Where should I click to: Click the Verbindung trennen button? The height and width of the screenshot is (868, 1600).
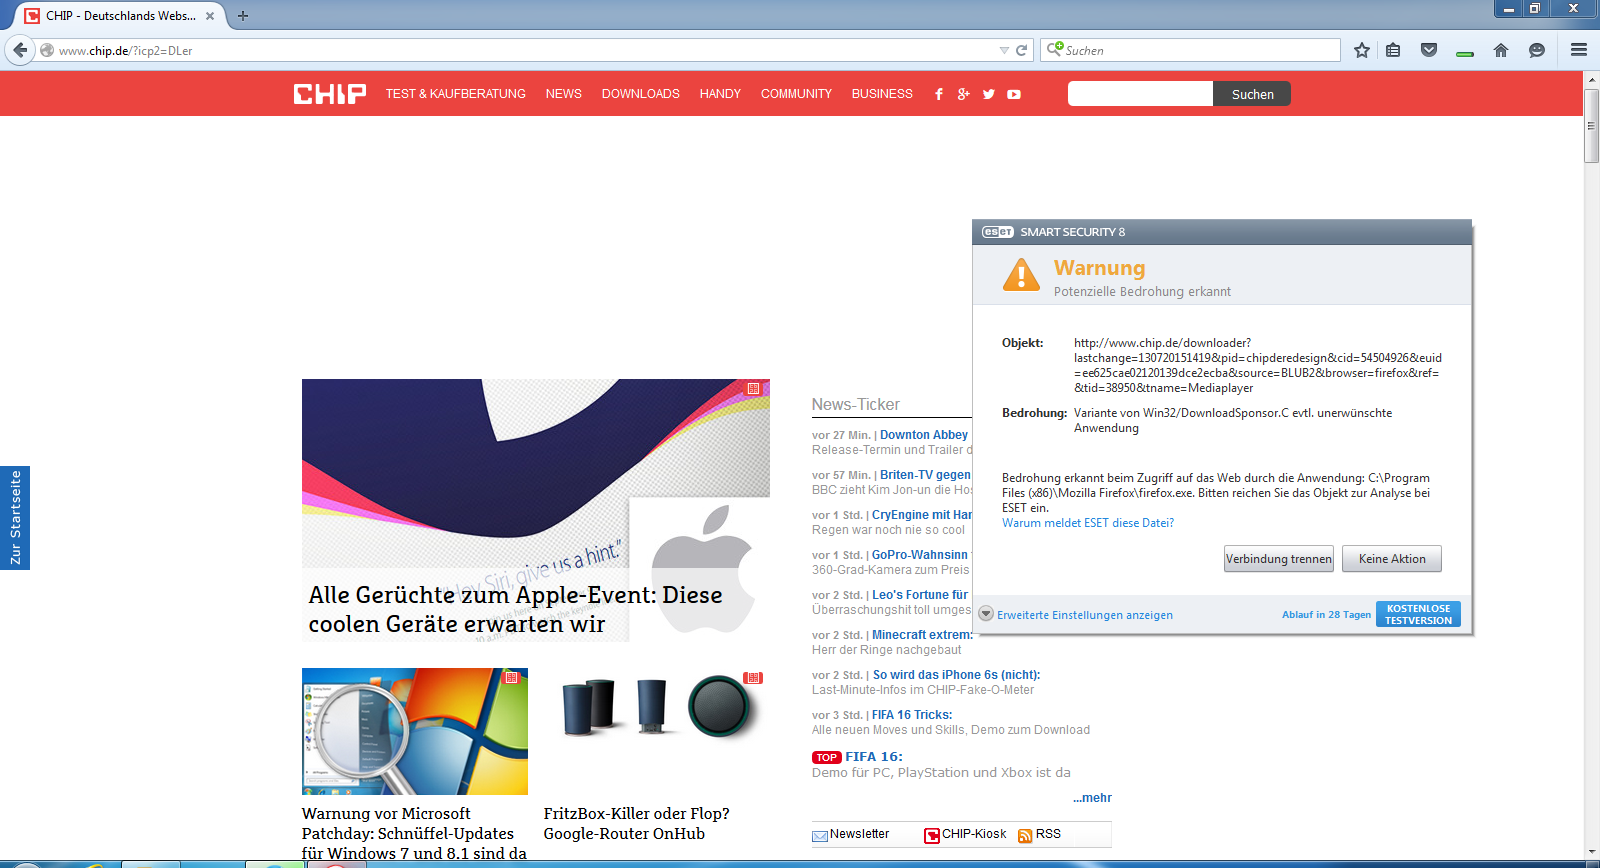1279,559
